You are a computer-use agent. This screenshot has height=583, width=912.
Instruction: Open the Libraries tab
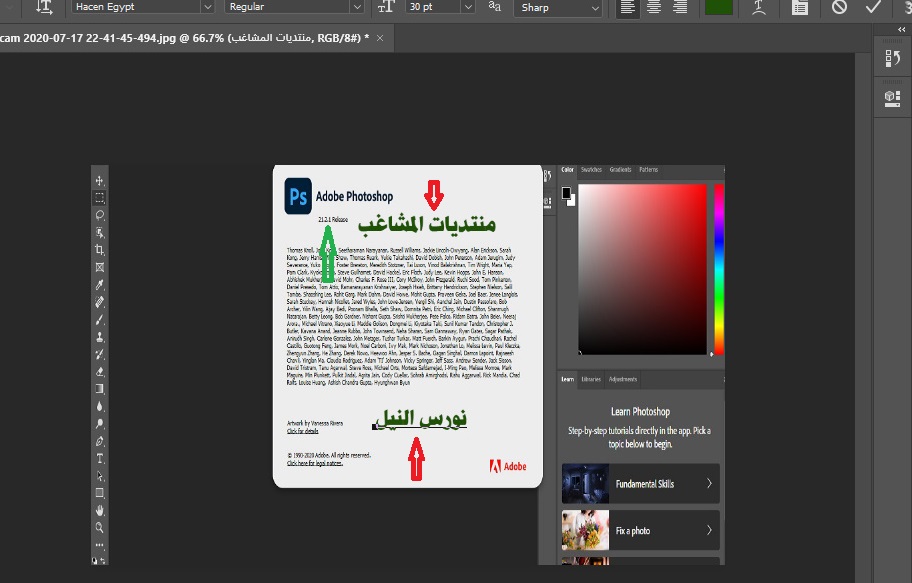591,380
